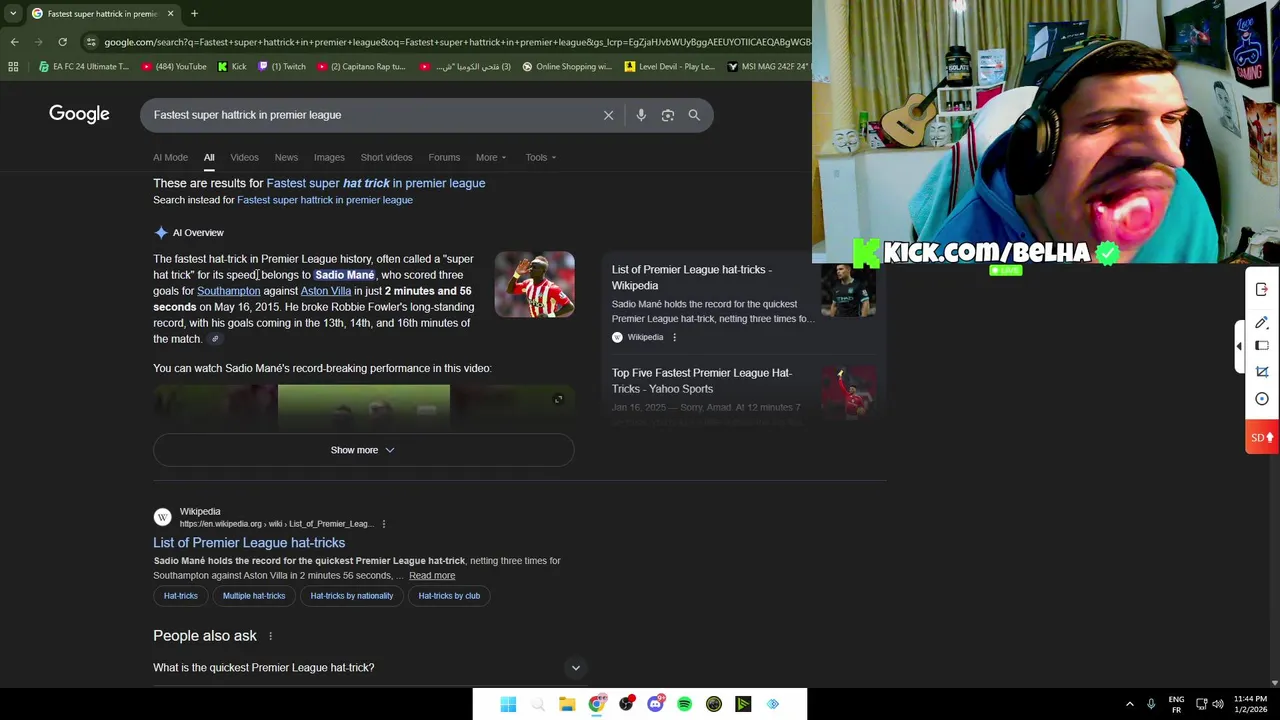This screenshot has width=1280, height=720.
Task: Click the magnifier search submit icon
Action: click(694, 115)
